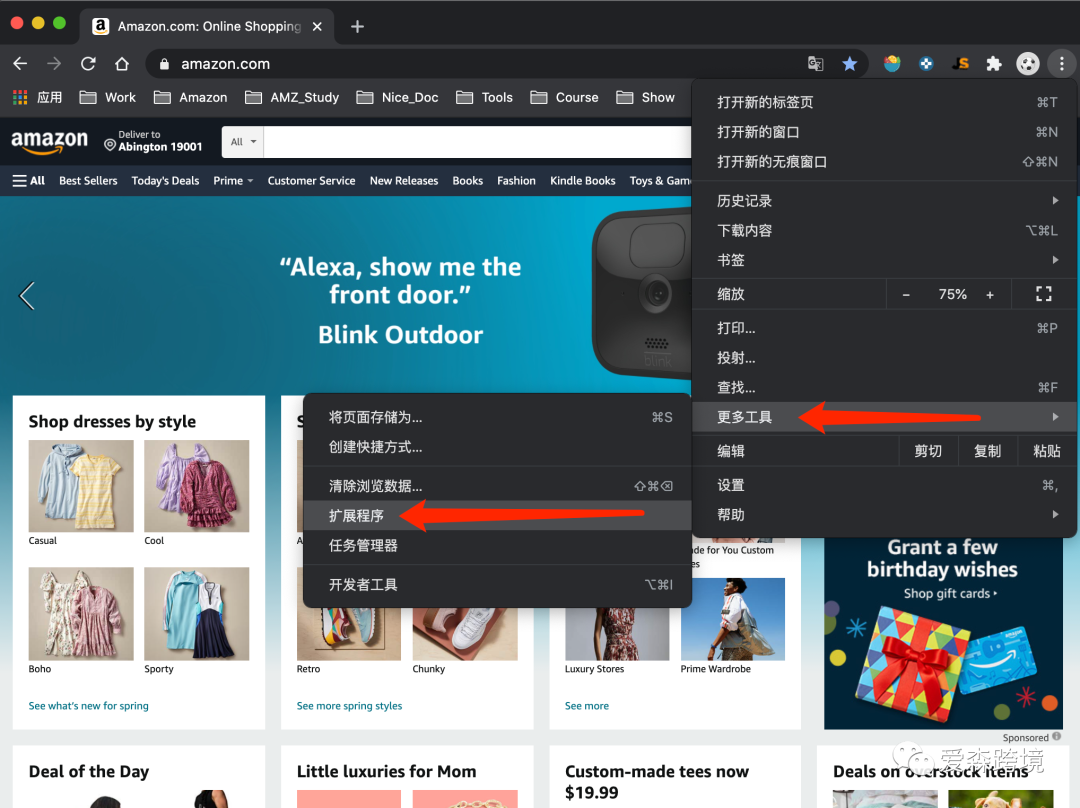Expand the 书签 submenu
This screenshot has height=808, width=1080.
[731, 260]
